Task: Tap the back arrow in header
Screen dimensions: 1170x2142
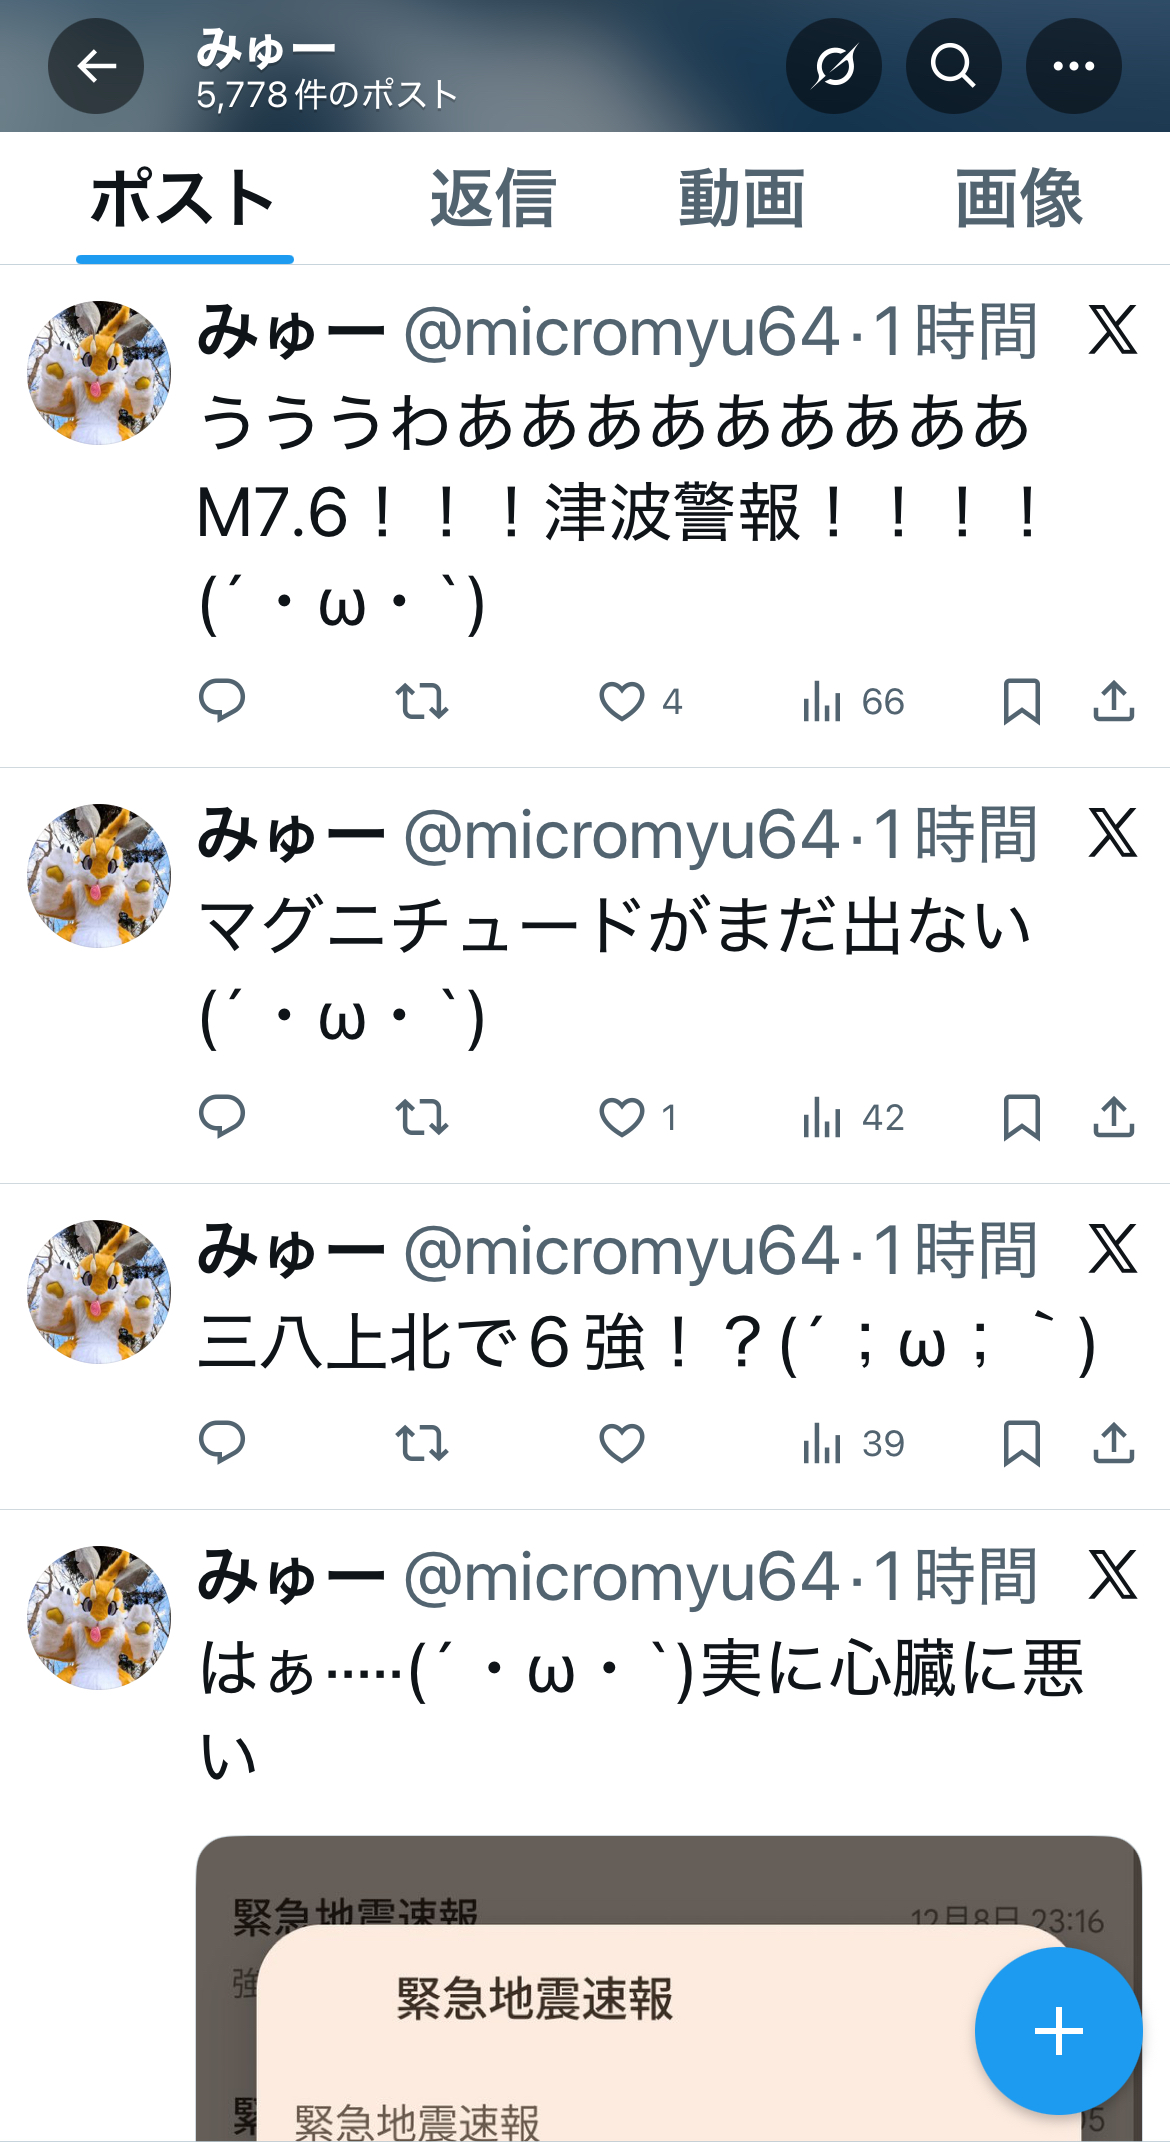Action: pyautogui.click(x=96, y=66)
